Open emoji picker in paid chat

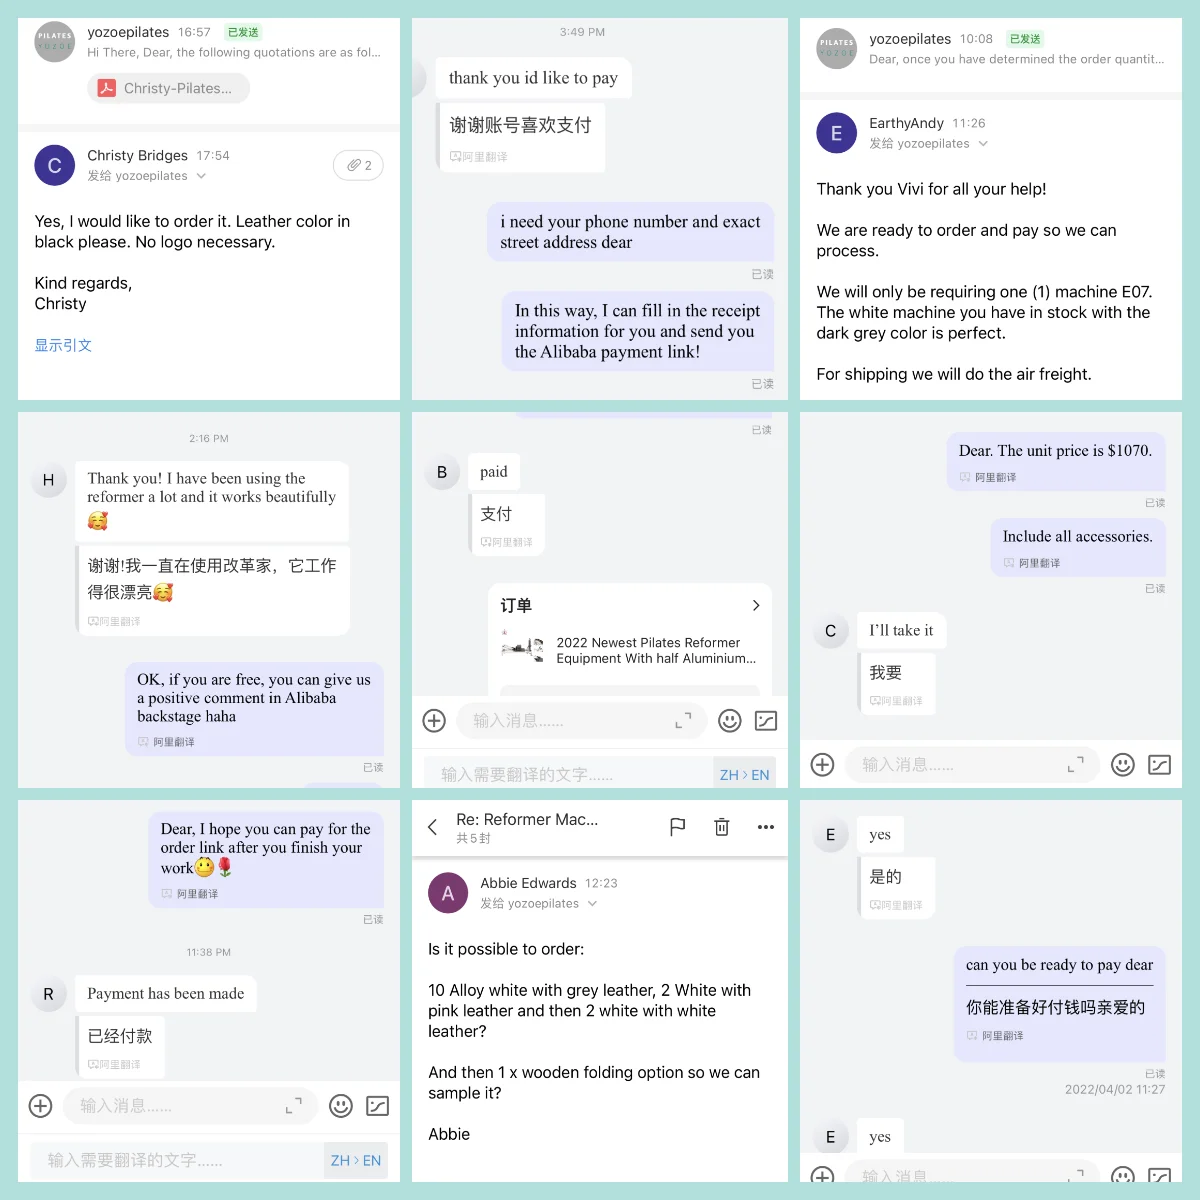coord(730,721)
